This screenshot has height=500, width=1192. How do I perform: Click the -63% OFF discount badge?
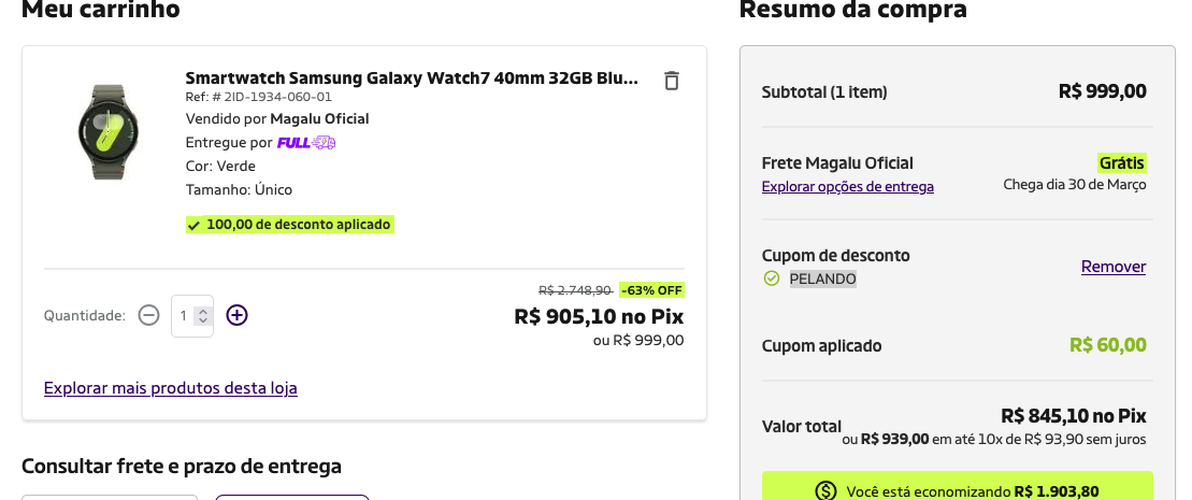point(651,290)
